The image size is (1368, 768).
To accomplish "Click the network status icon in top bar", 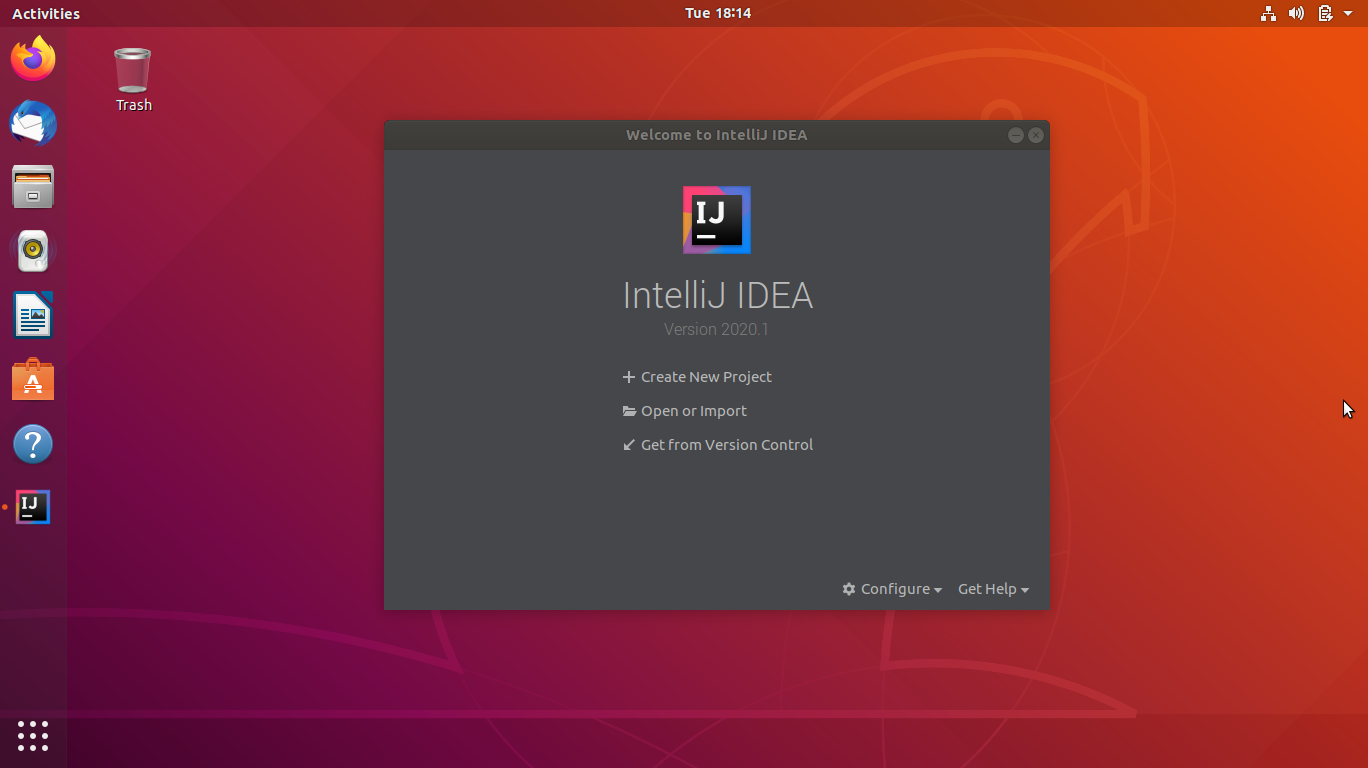I will 1268,13.
